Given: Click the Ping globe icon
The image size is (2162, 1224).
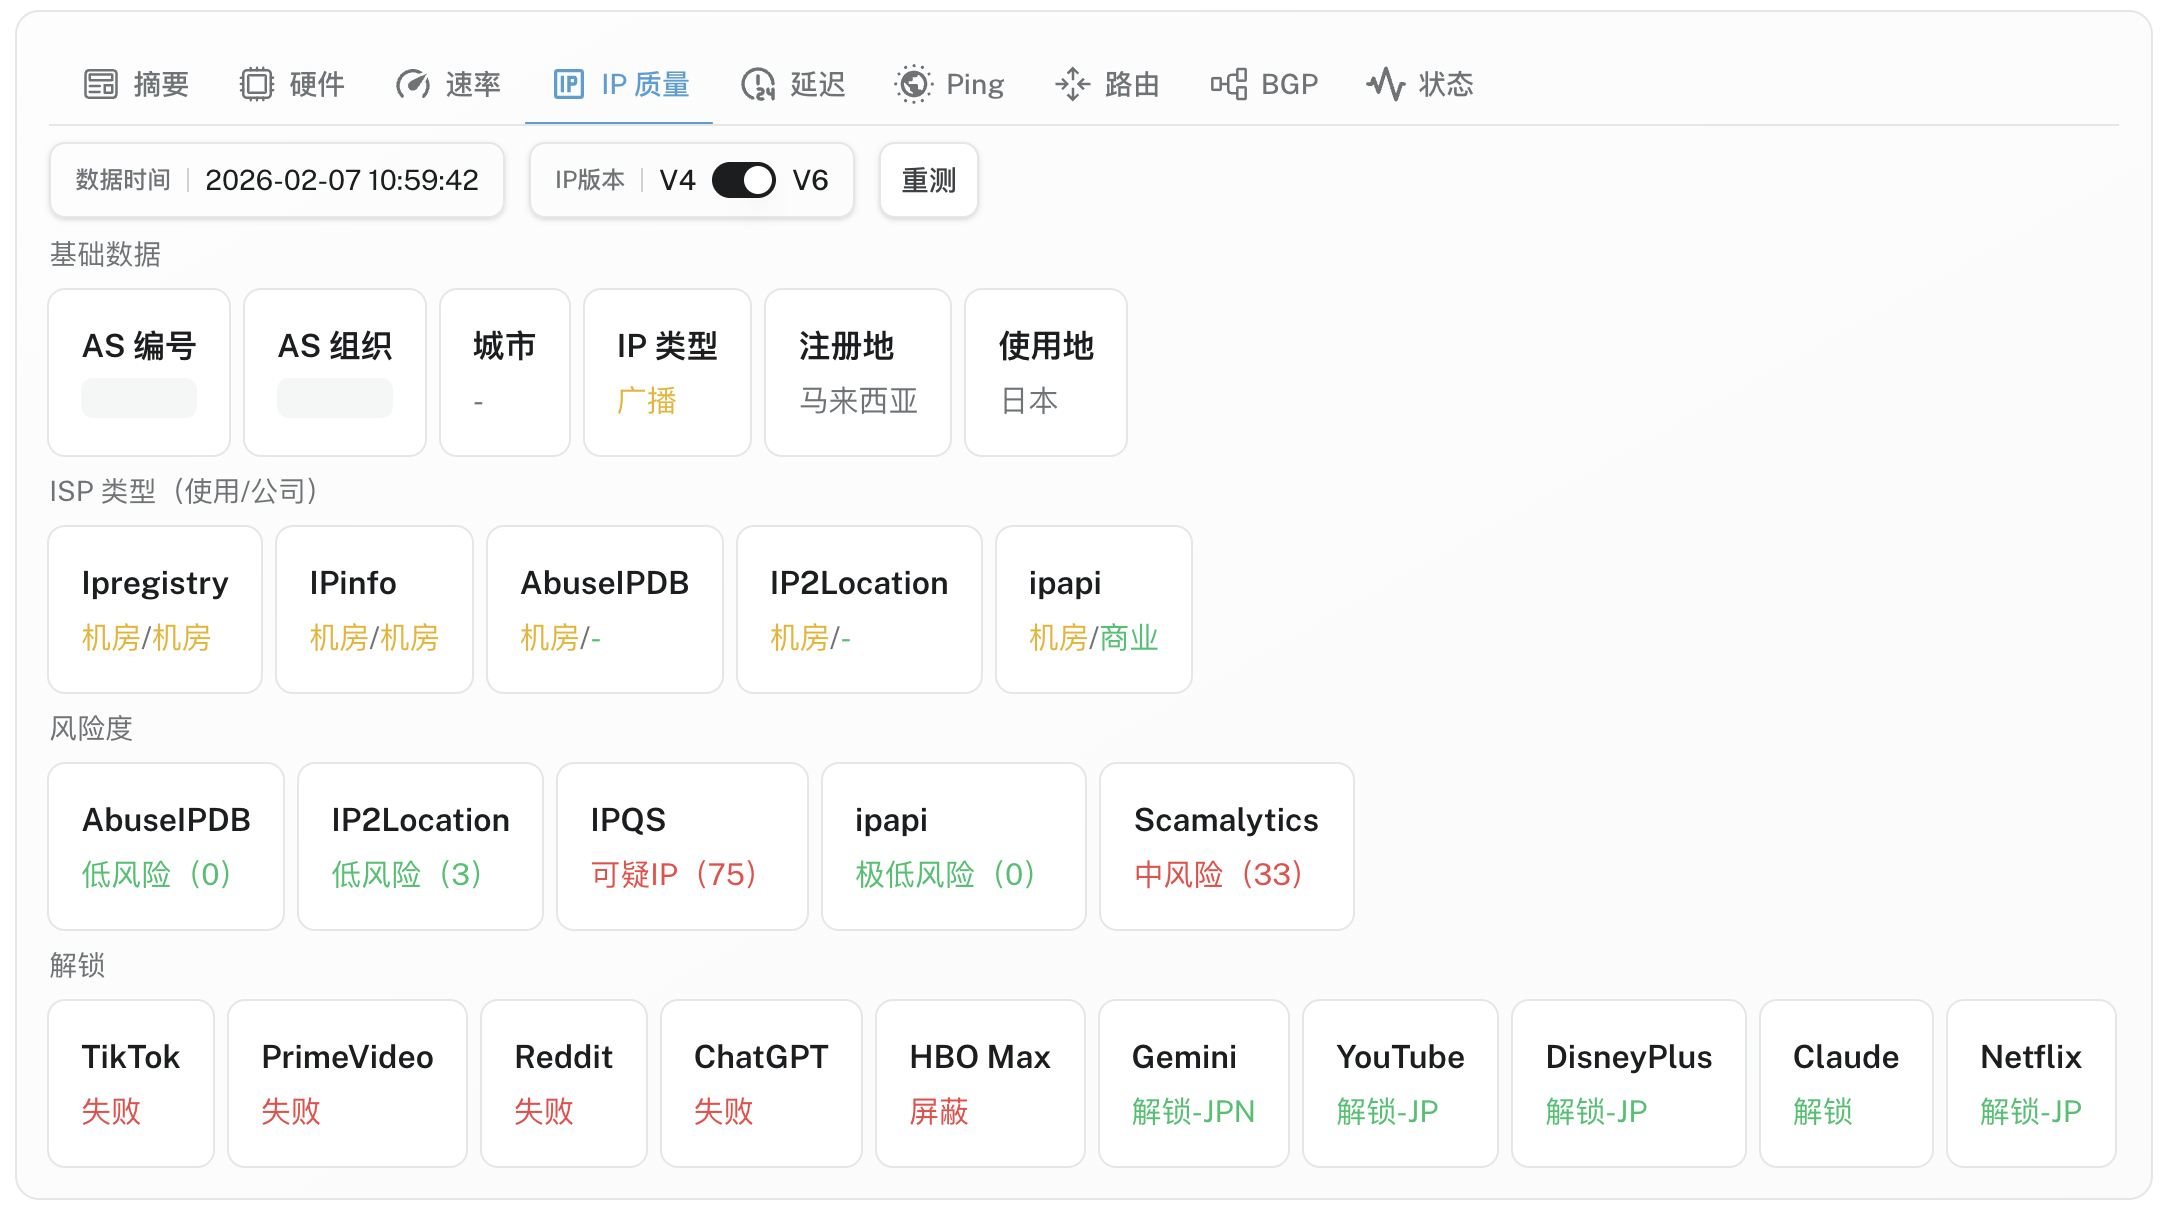Looking at the screenshot, I should (x=913, y=84).
